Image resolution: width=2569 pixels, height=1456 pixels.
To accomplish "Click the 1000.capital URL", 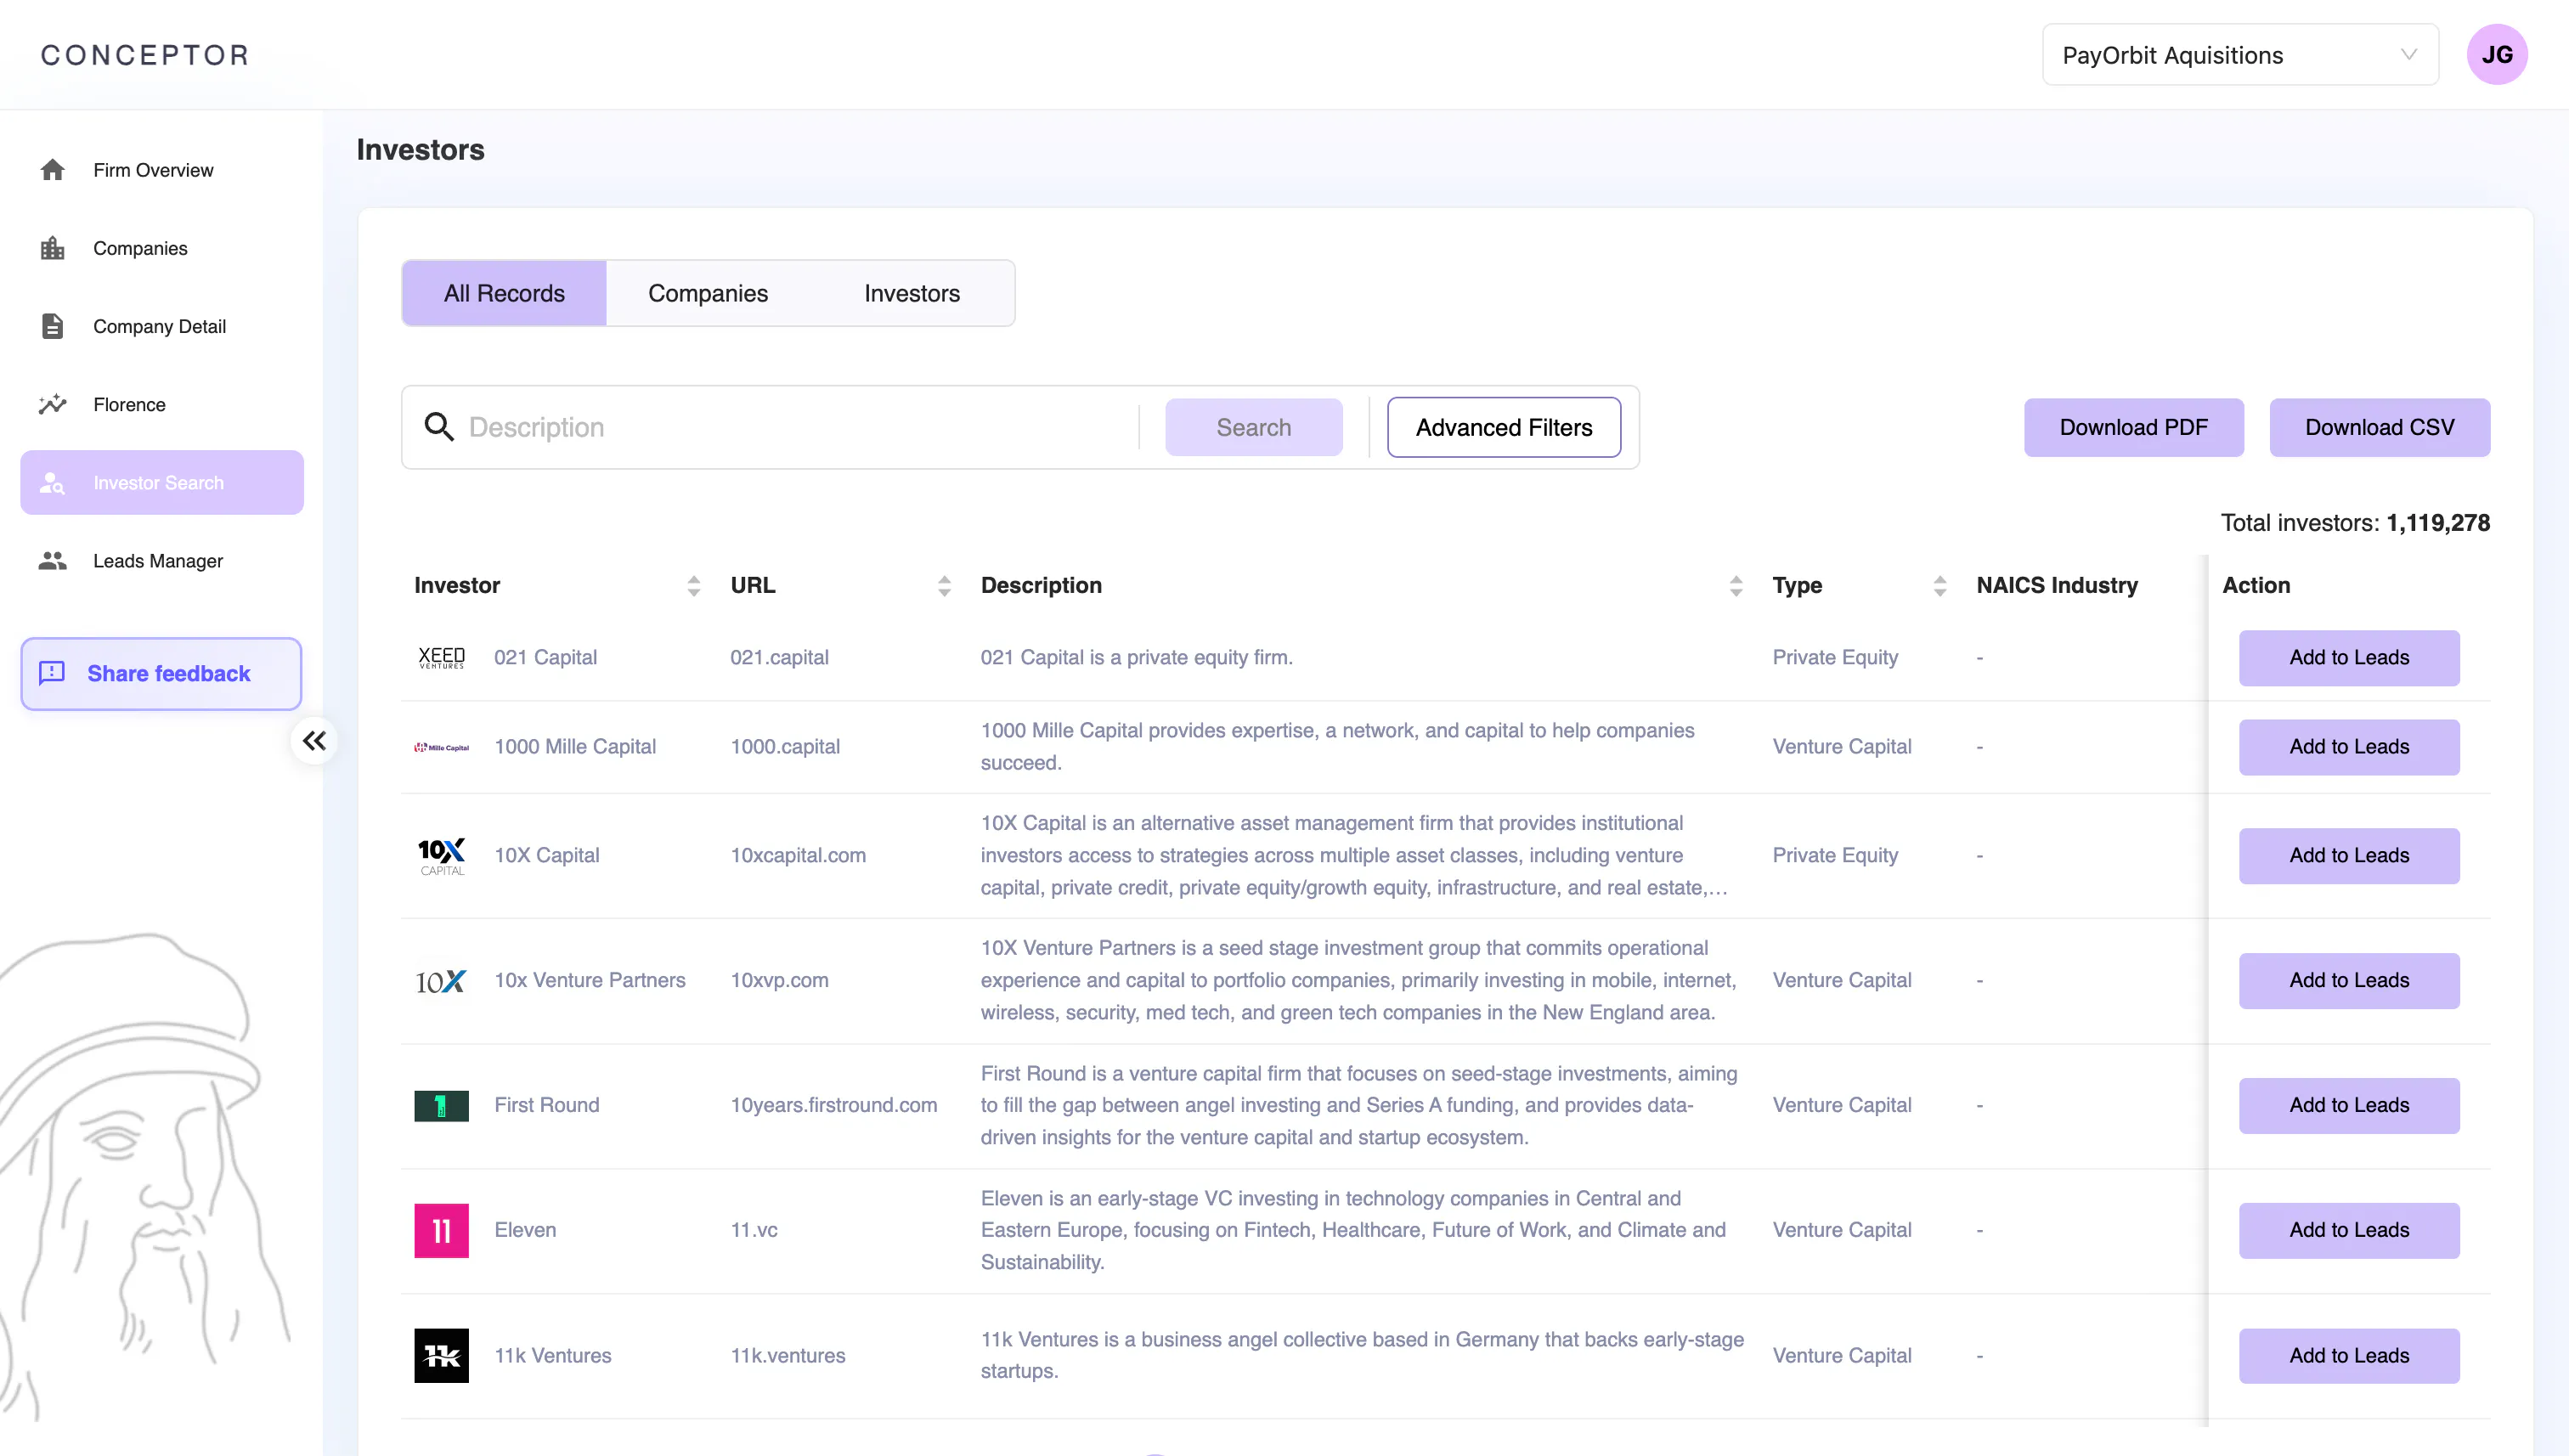I will pos(785,747).
